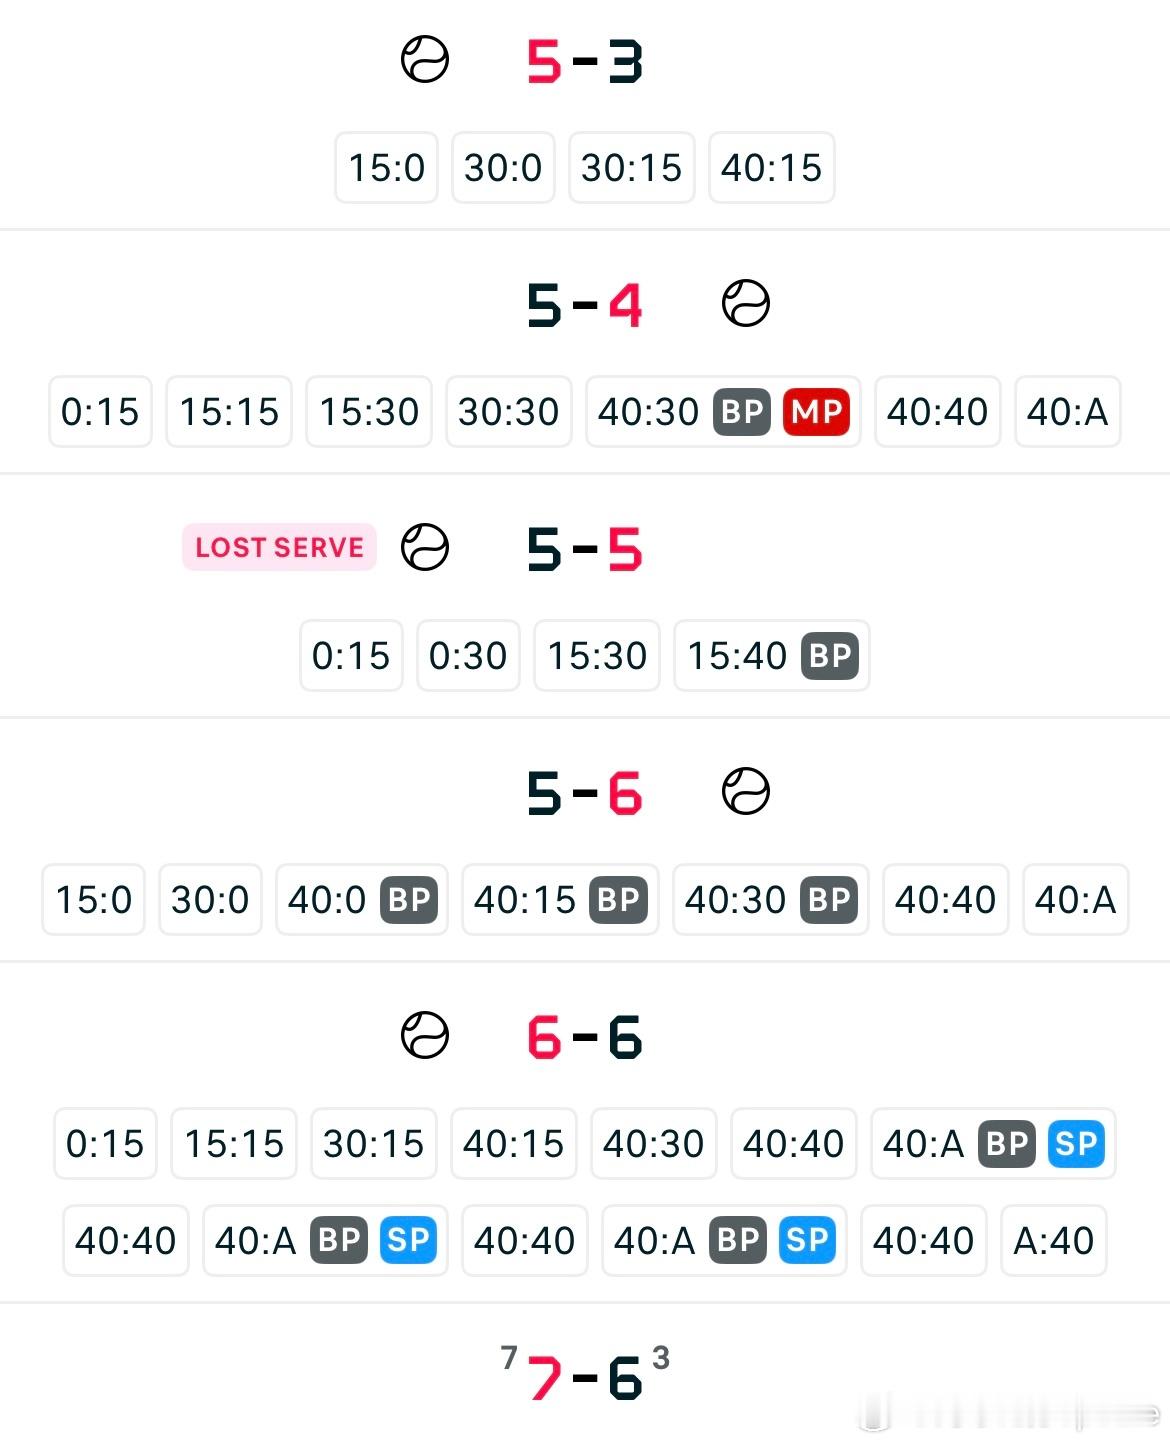1170x1444 pixels.
Task: Open the 7-6 tiebreak score header
Action: click(x=585, y=1377)
